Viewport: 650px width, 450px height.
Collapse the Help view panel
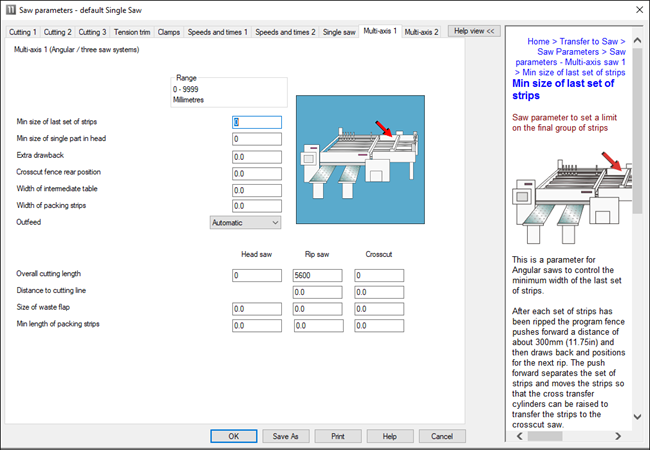coord(475,32)
